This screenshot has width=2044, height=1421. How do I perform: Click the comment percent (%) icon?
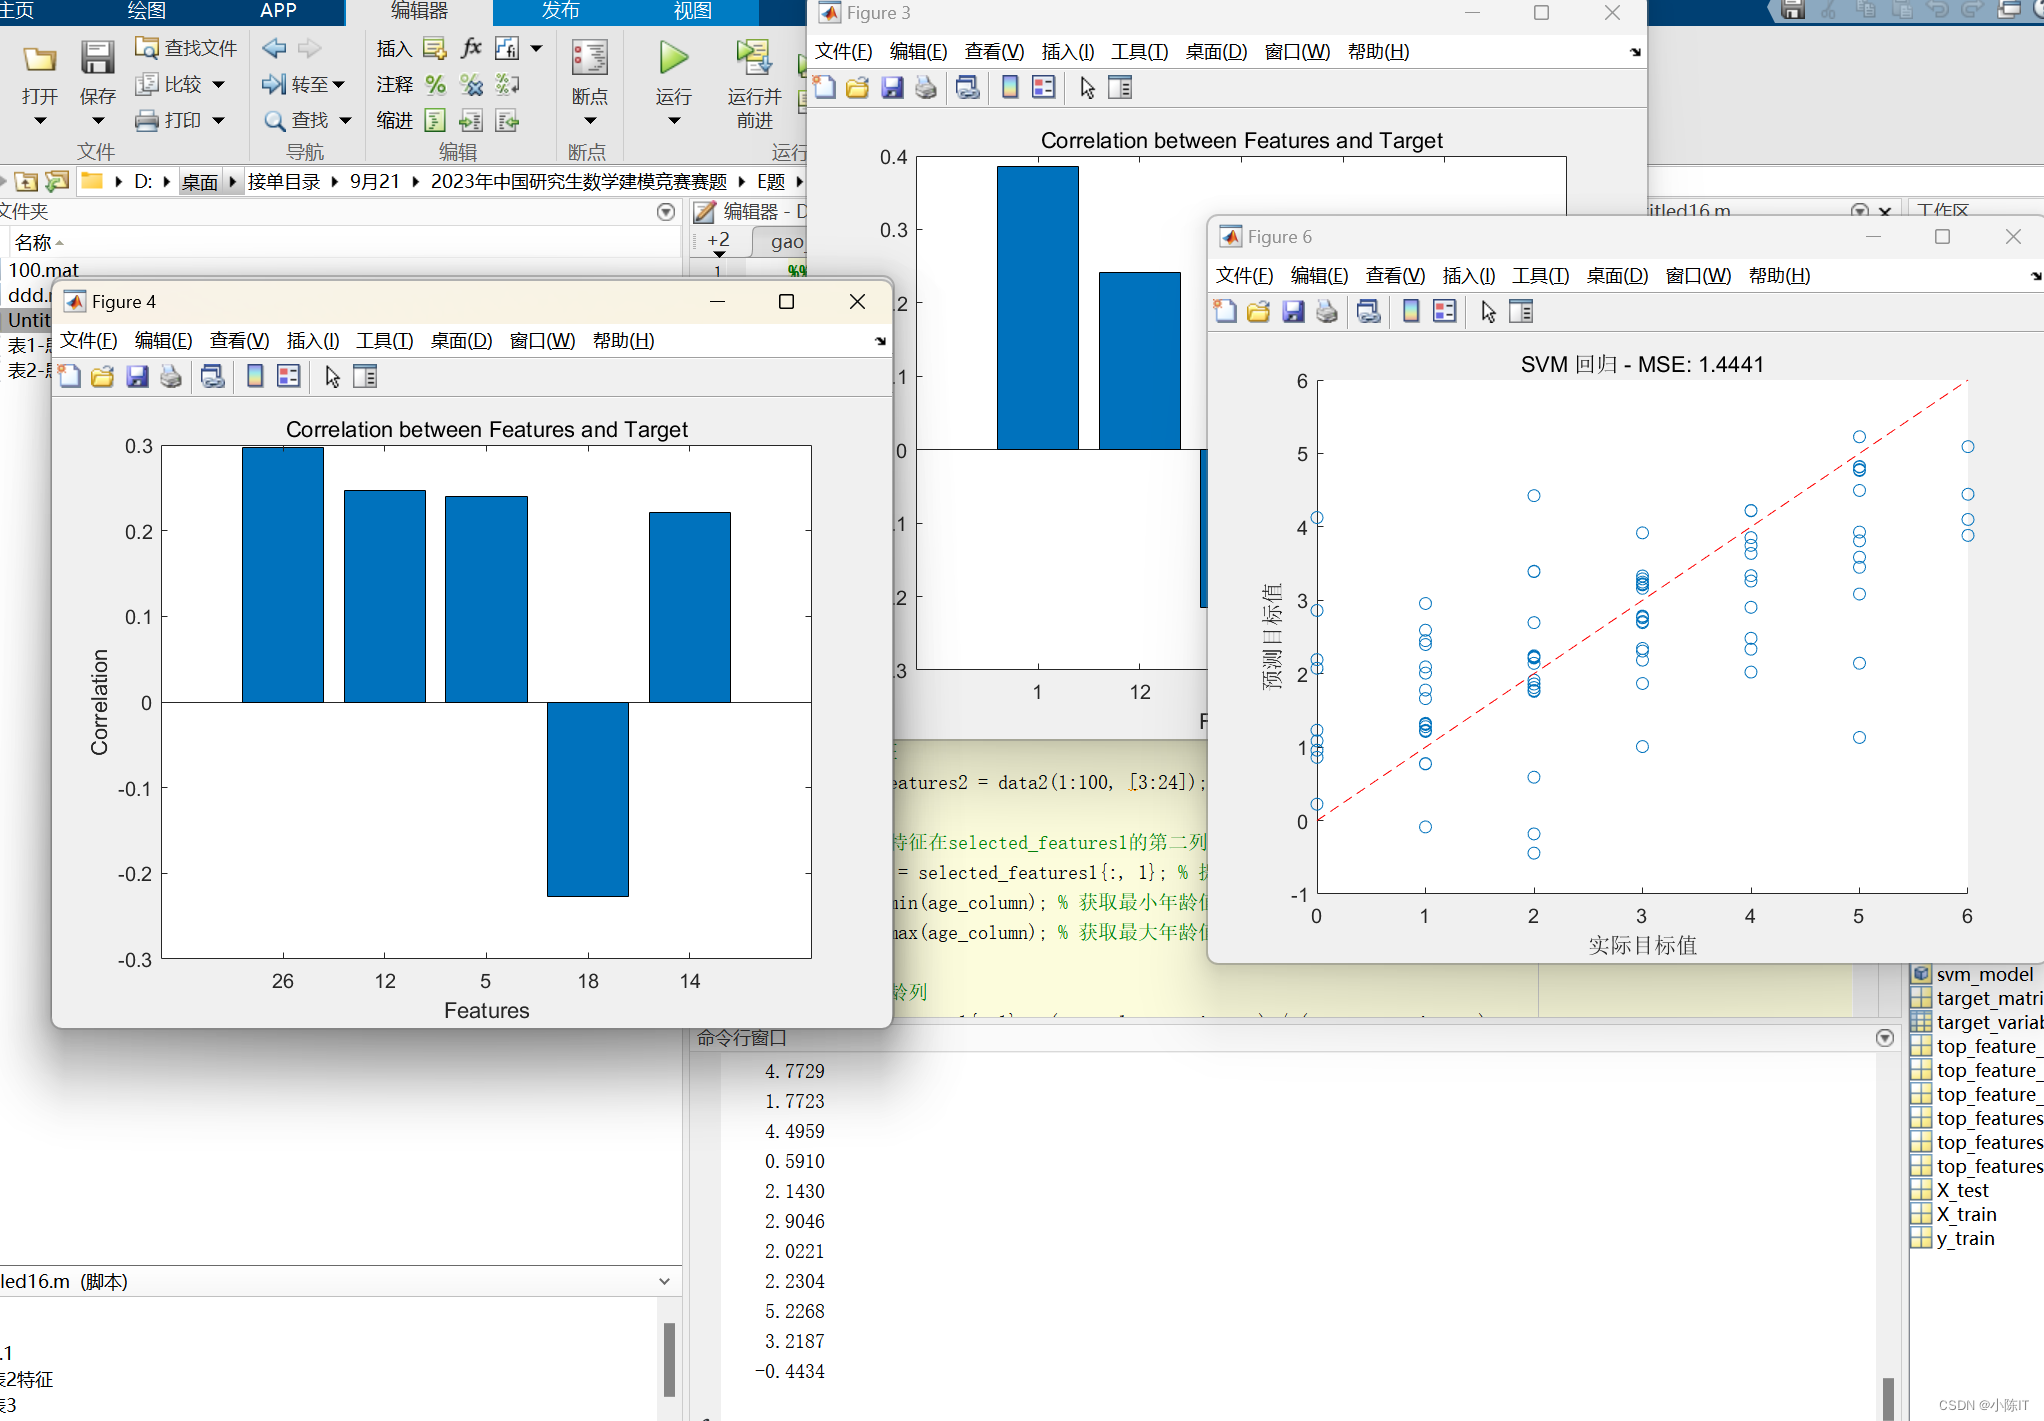[x=435, y=85]
